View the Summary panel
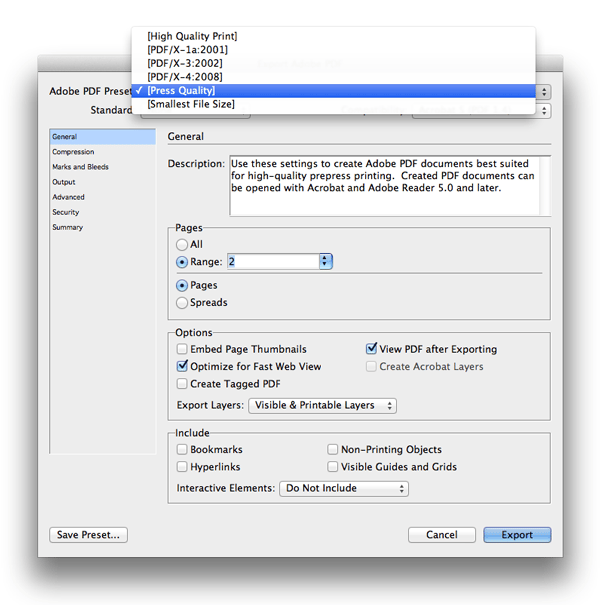This screenshot has height=605, width=600. [x=103, y=227]
